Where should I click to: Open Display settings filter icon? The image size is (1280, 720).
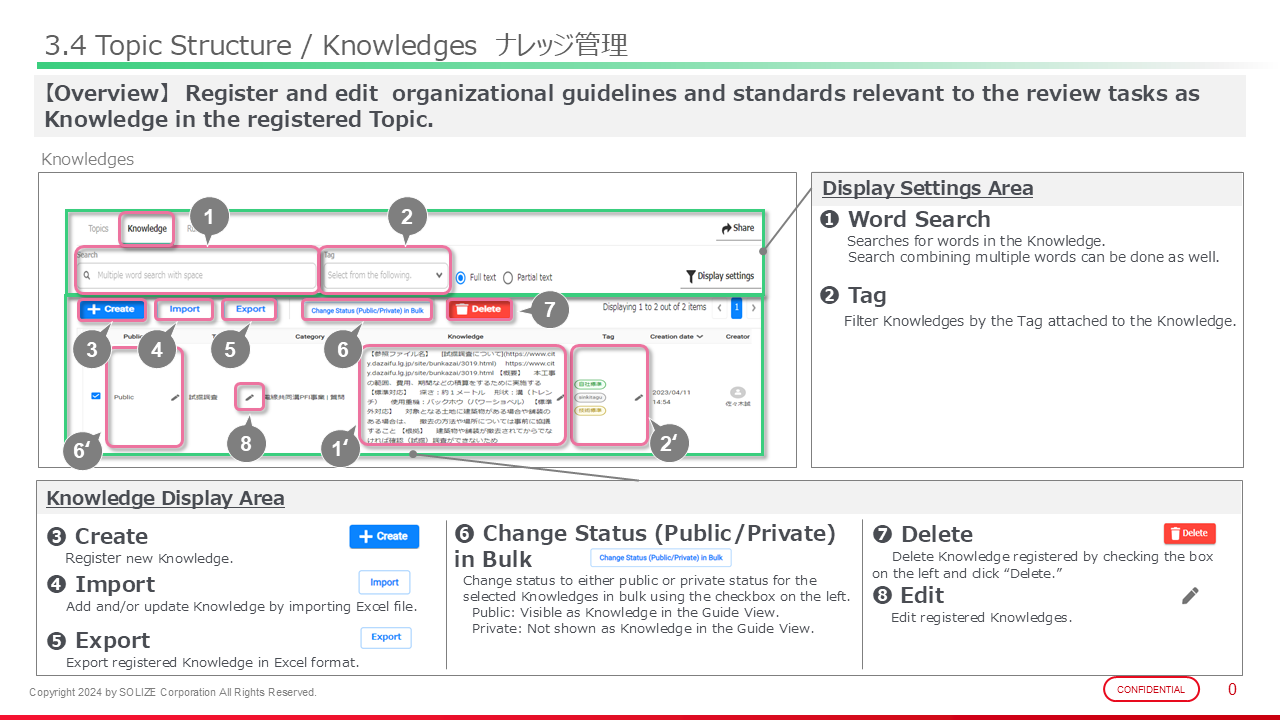coord(690,276)
